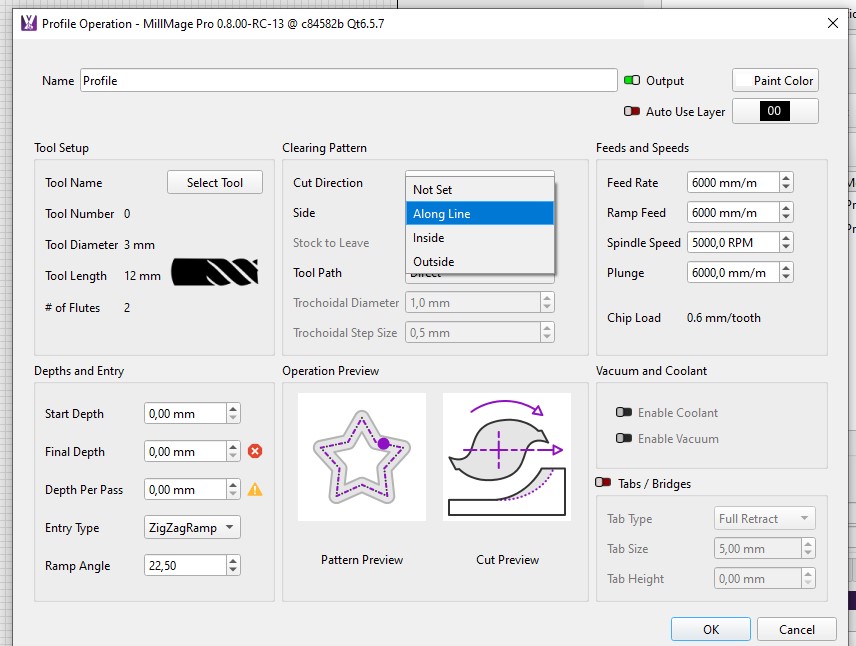The height and width of the screenshot is (646, 856).
Task: Click the red error icon beside Final Depth
Action: point(255,451)
